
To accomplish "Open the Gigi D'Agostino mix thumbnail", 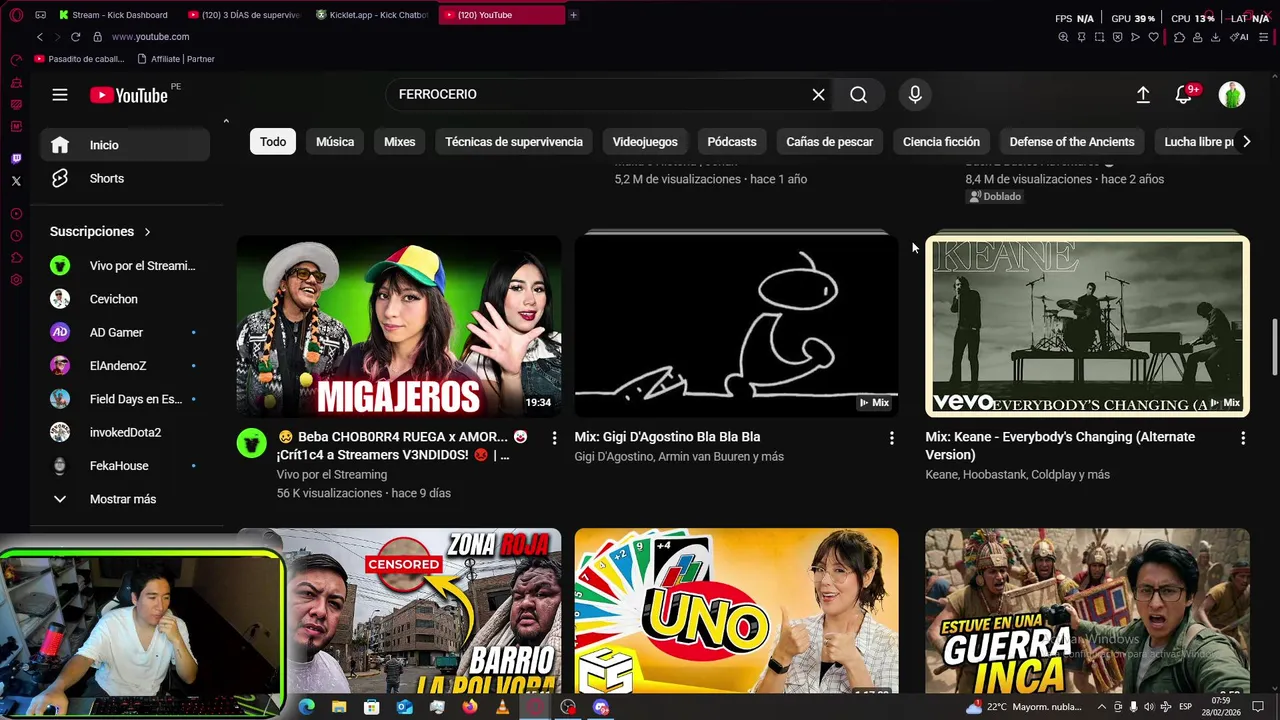I will pyautogui.click(x=736, y=326).
